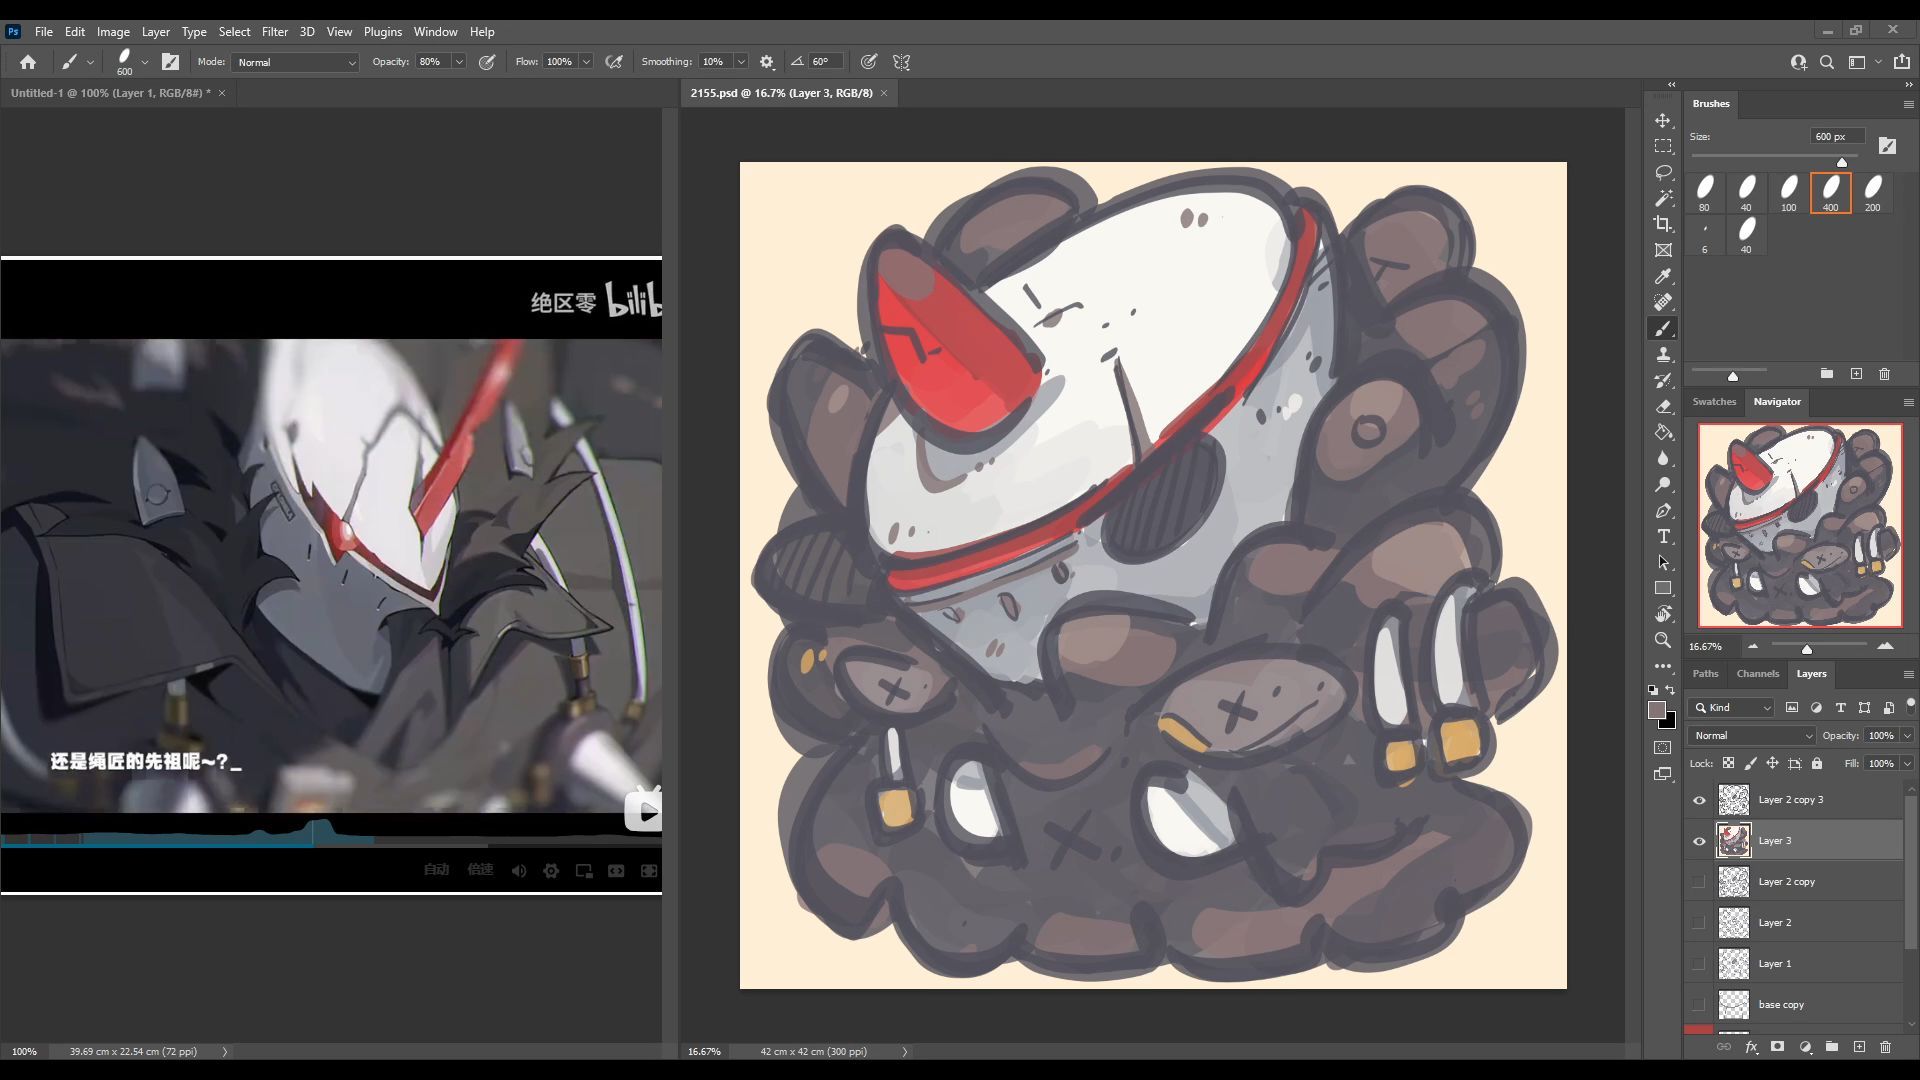Screen dimensions: 1920x1080
Task: Select the 80 brush preset
Action: pyautogui.click(x=1704, y=193)
